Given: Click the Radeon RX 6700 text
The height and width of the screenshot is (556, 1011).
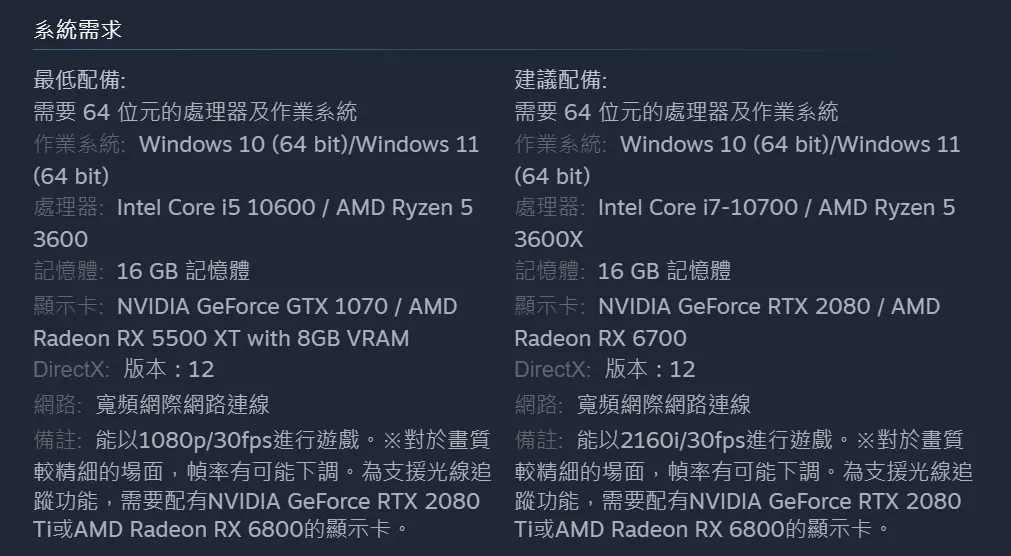Looking at the screenshot, I should [x=601, y=338].
